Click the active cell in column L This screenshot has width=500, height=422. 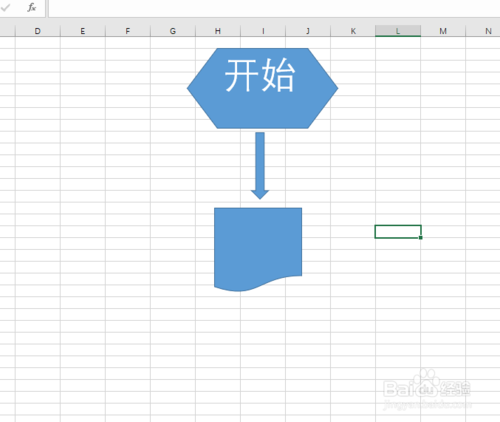[398, 232]
